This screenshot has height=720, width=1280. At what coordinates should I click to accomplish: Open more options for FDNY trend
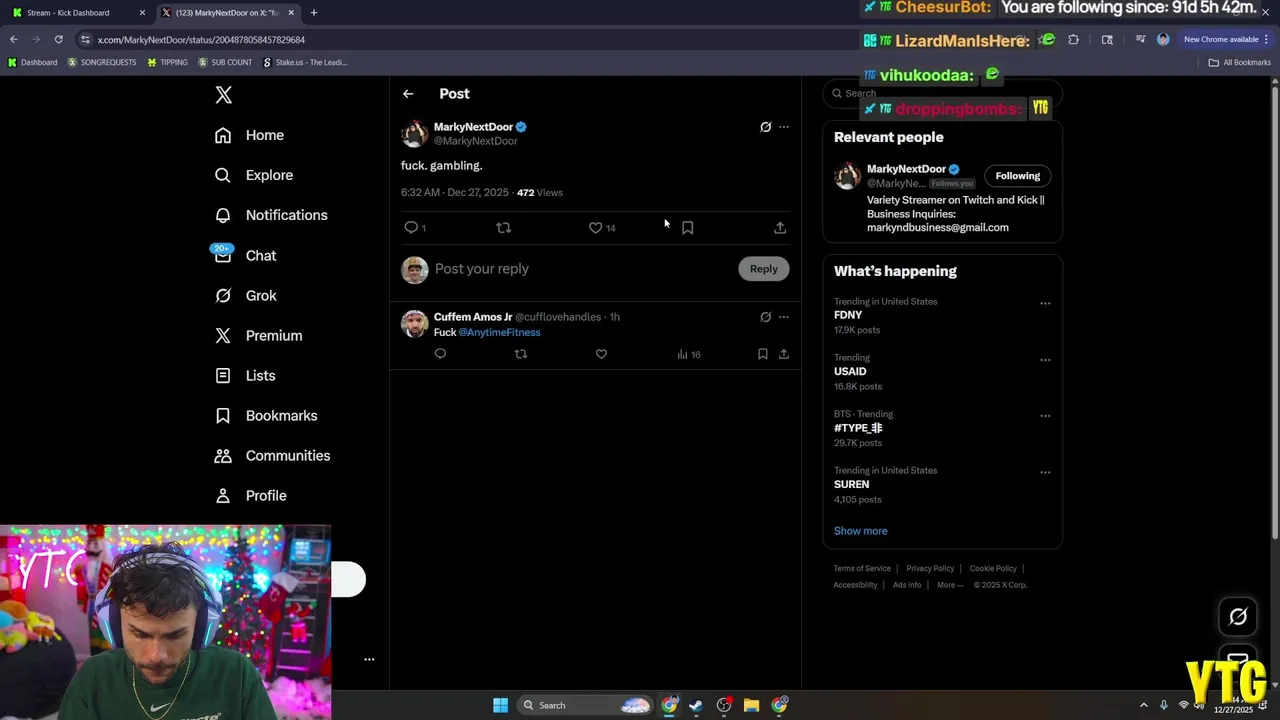pos(1045,303)
